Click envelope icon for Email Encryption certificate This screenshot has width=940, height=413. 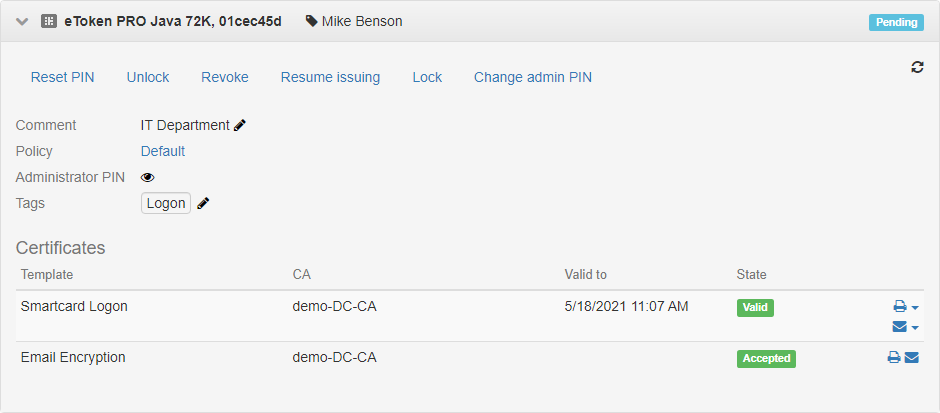click(x=912, y=357)
